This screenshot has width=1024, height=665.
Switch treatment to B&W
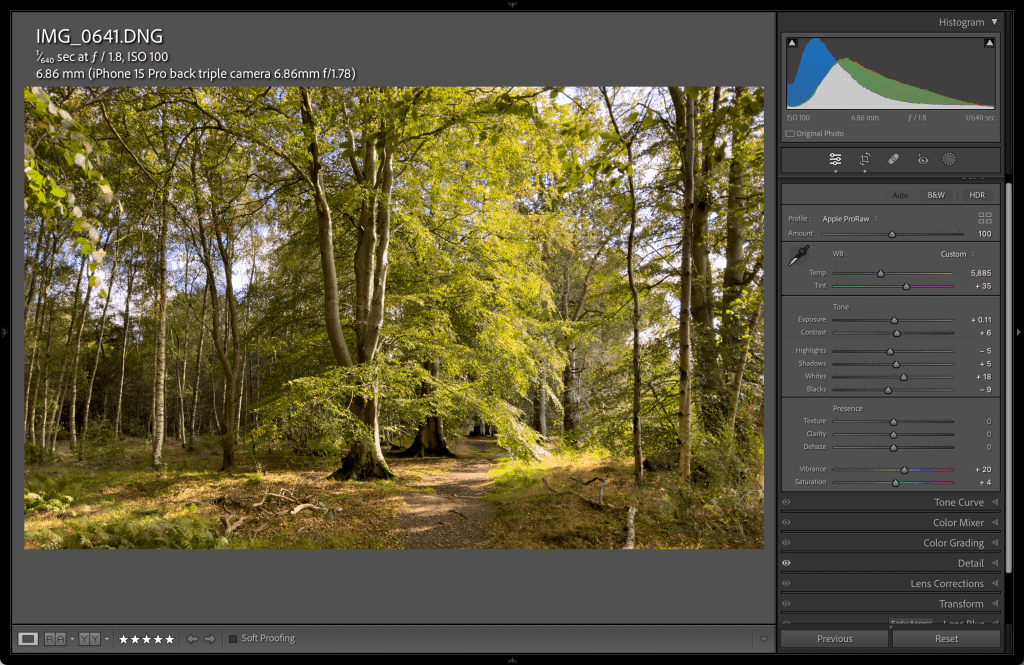[936, 195]
